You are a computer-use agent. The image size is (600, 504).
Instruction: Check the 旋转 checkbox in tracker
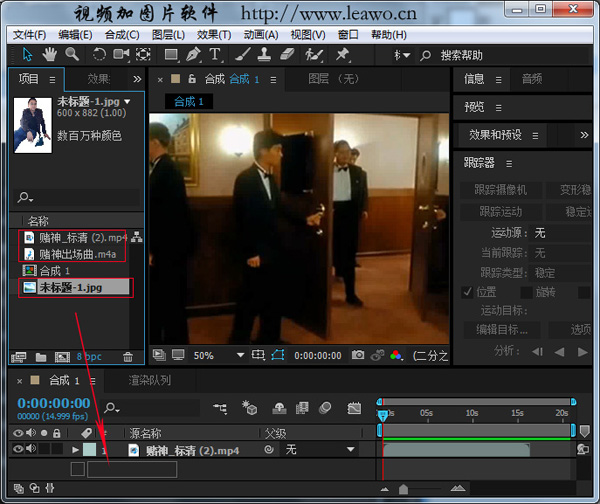[527, 292]
